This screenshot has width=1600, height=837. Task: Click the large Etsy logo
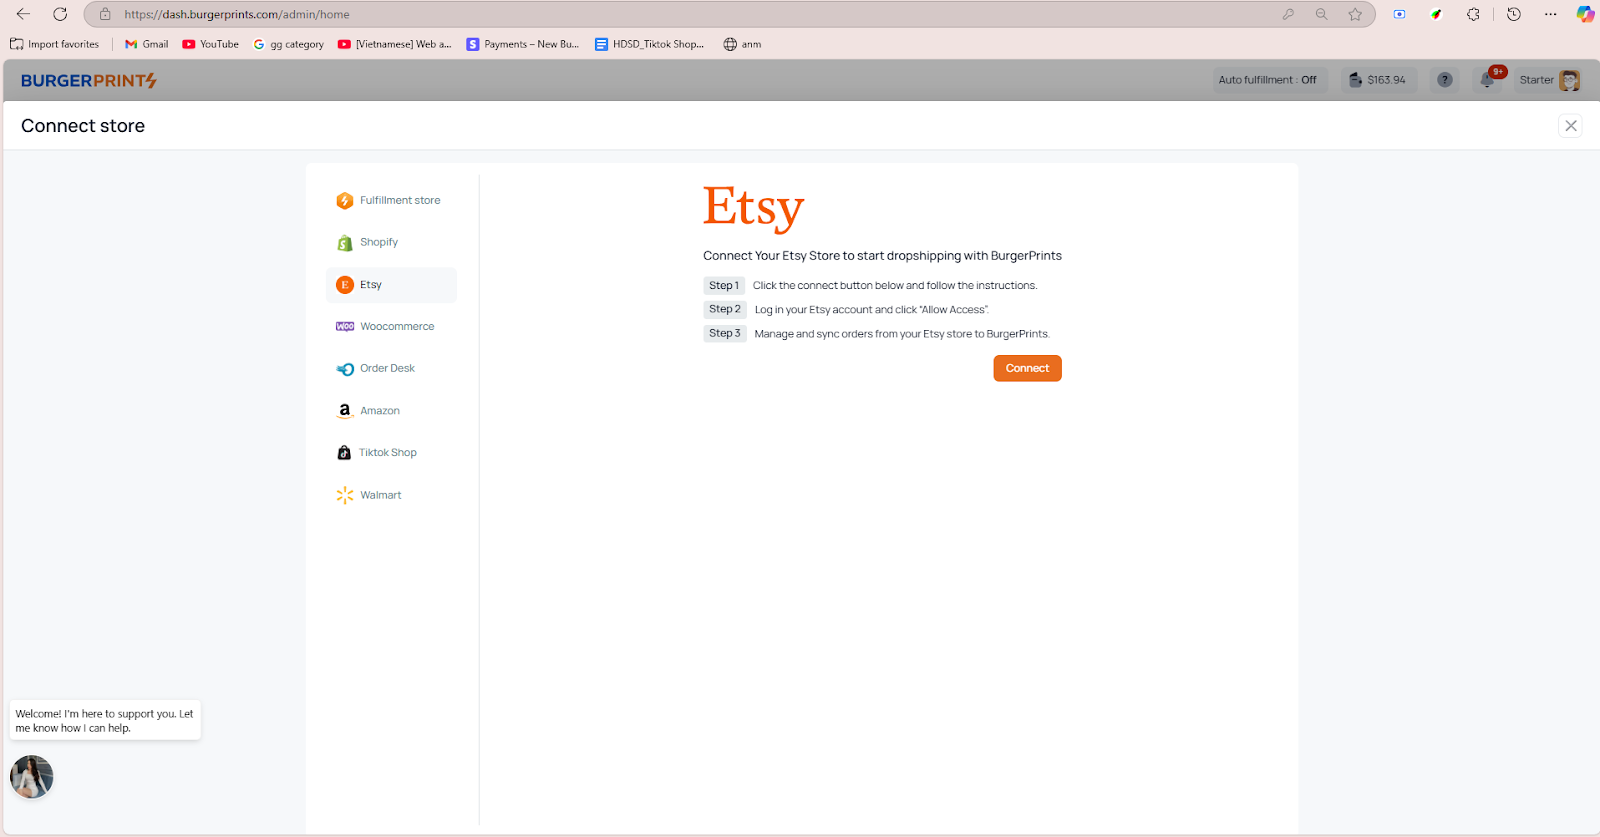coord(753,208)
